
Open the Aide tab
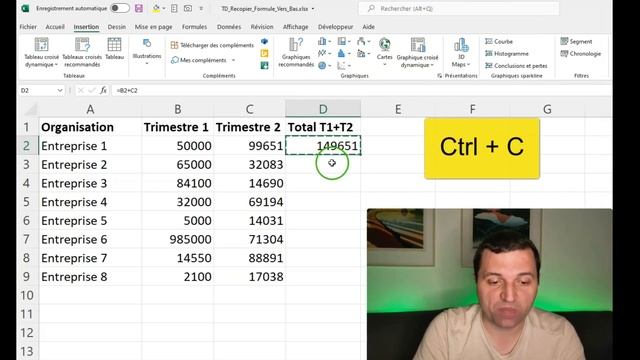[x=369, y=27]
